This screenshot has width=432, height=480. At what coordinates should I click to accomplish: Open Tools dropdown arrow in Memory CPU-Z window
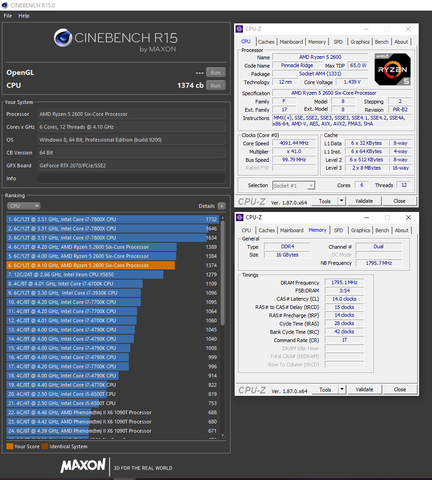click(342, 389)
